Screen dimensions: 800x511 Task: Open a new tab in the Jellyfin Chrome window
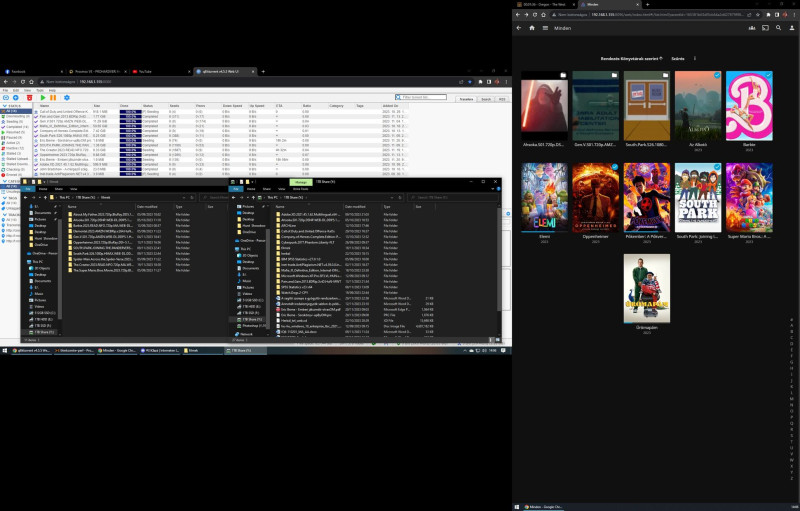pyautogui.click(x=647, y=5)
